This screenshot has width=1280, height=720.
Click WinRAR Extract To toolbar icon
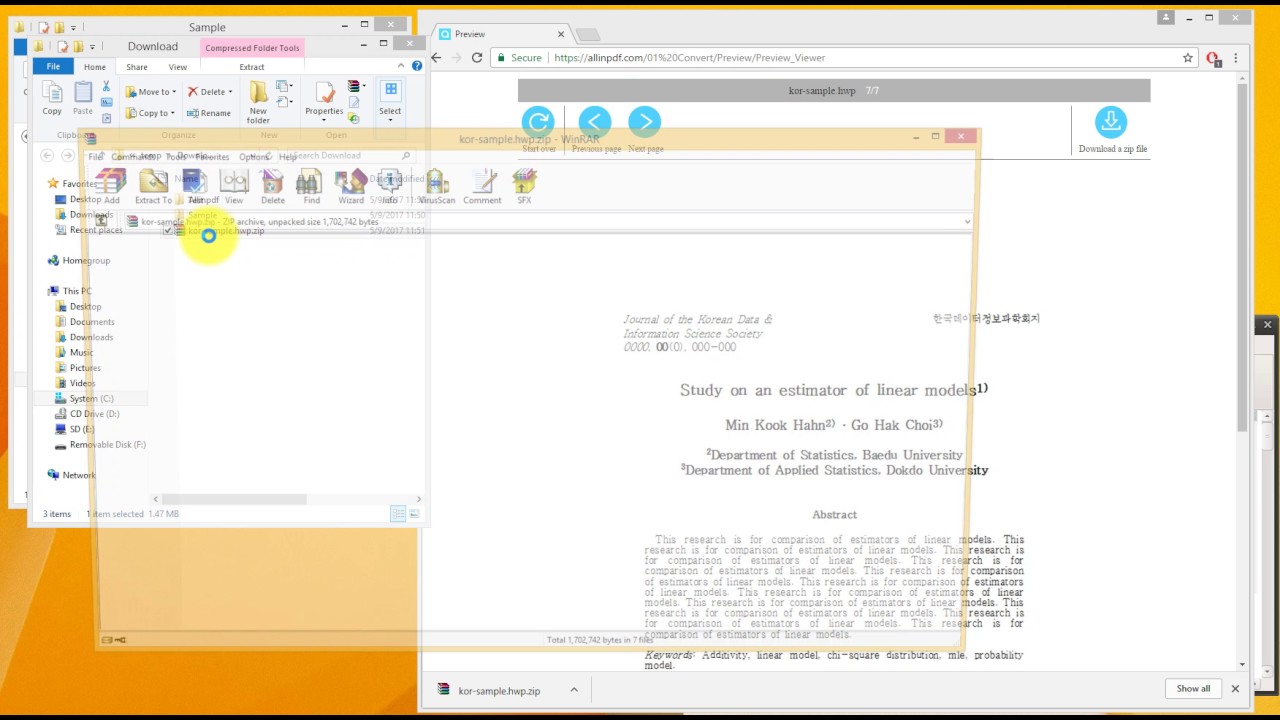pos(153,181)
